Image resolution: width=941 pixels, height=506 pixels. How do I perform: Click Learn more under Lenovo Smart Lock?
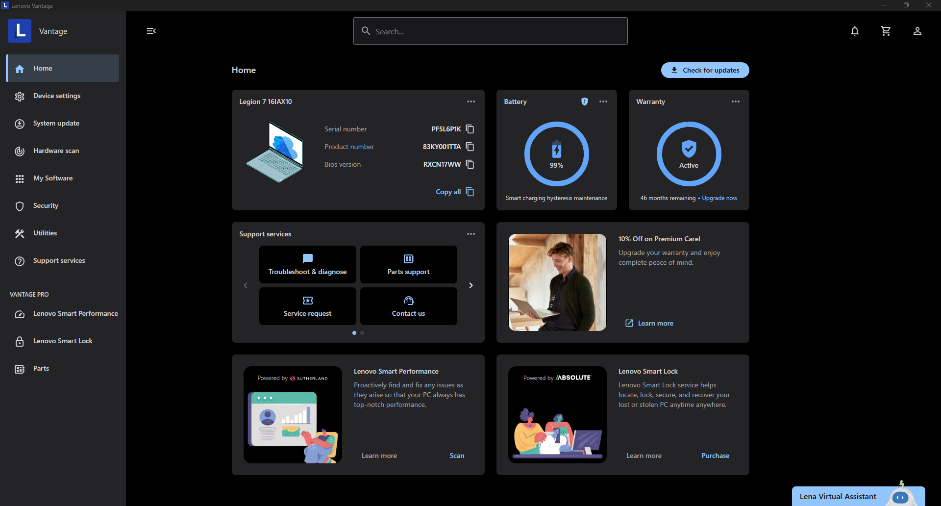[x=644, y=456]
